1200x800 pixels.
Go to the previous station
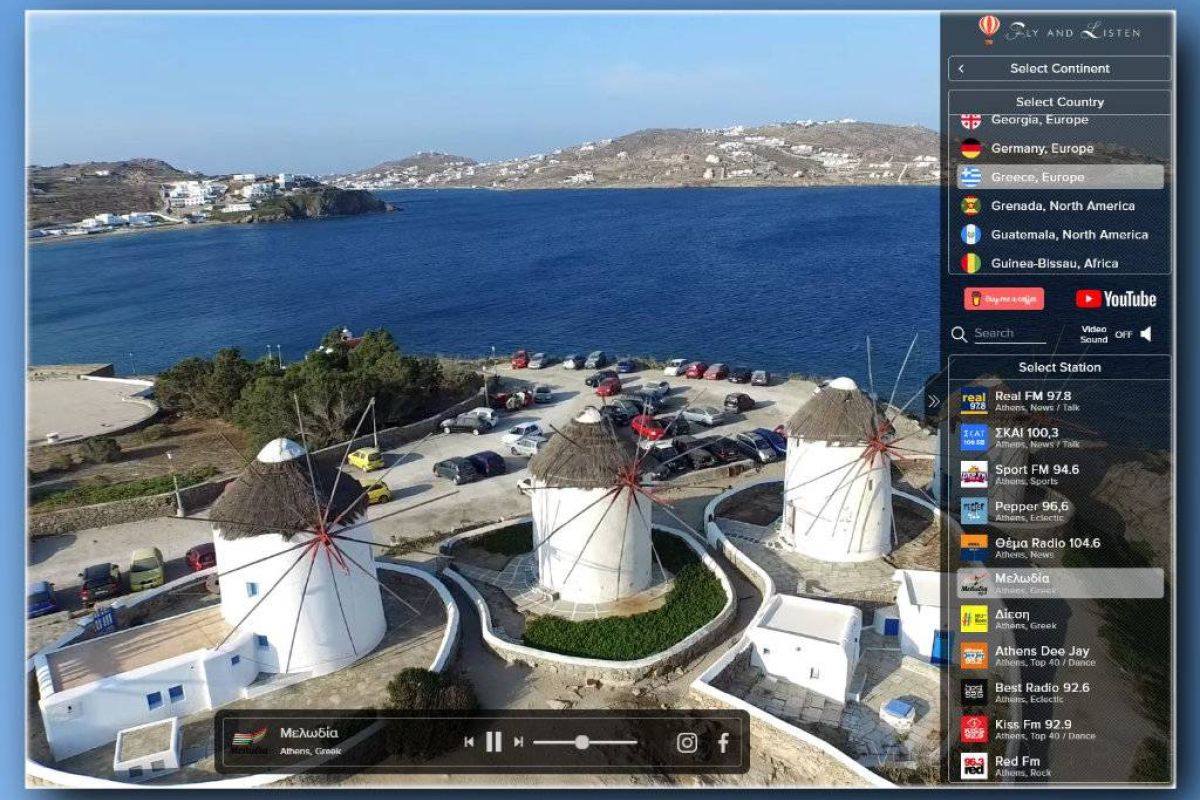(468, 742)
